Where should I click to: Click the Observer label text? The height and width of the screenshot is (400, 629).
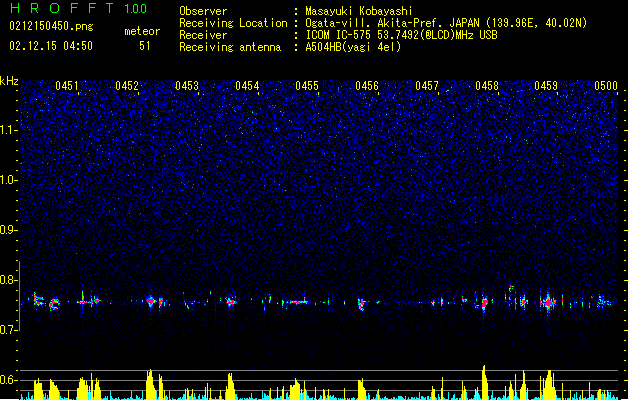tap(203, 11)
